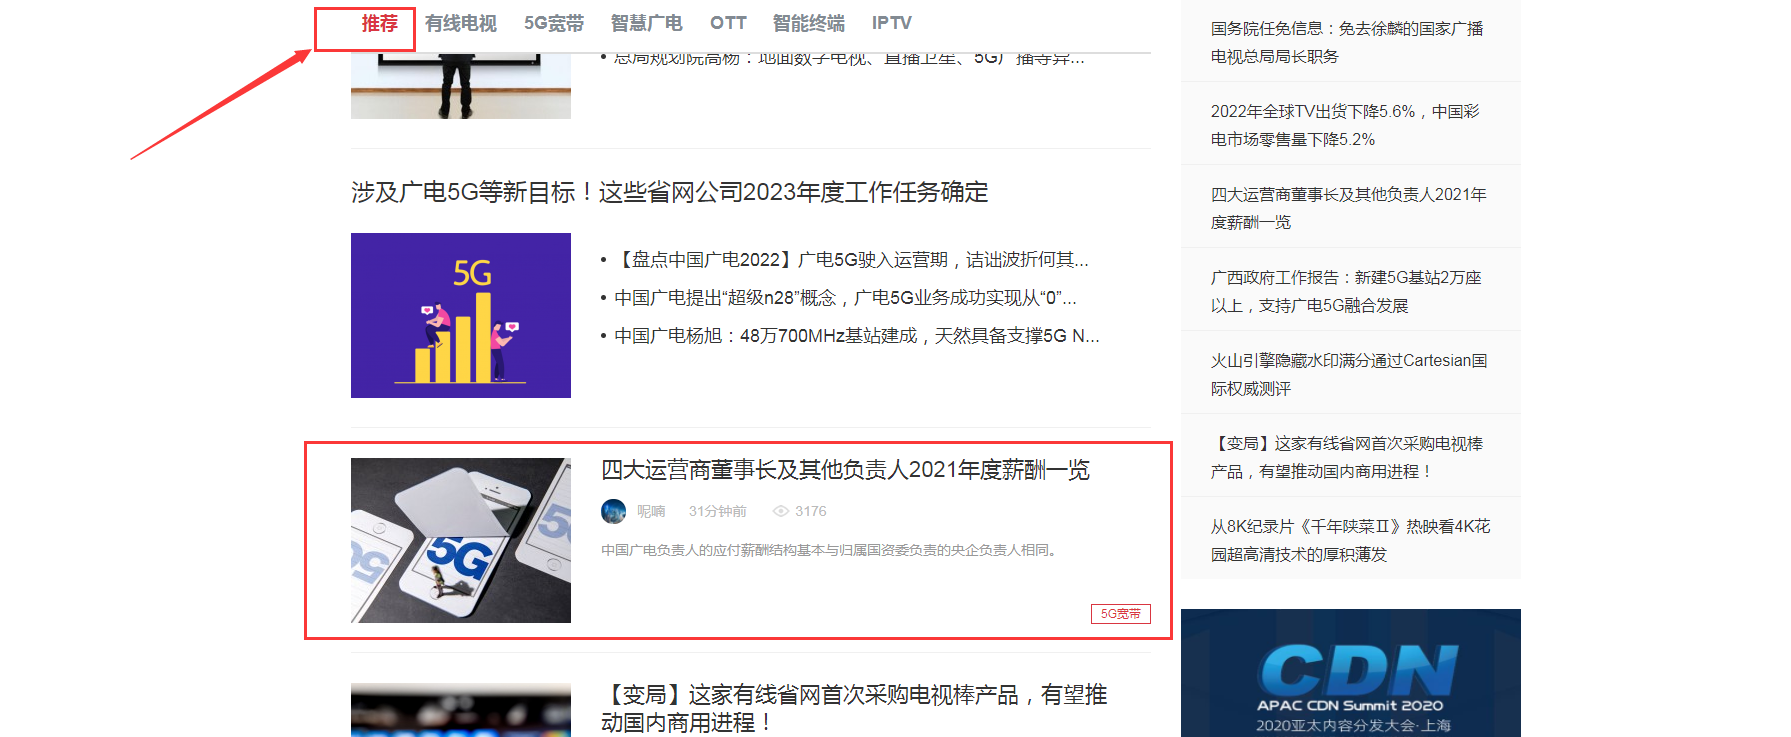The width and height of the screenshot is (1791, 737).
Task: Select the 智能终端 tab
Action: 809,24
